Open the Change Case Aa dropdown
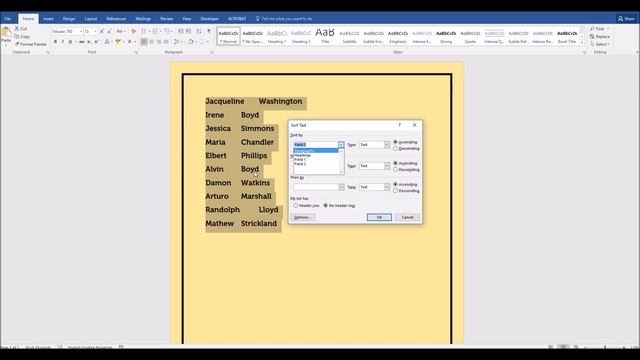Image resolution: width=640 pixels, height=360 pixels. (x=120, y=31)
